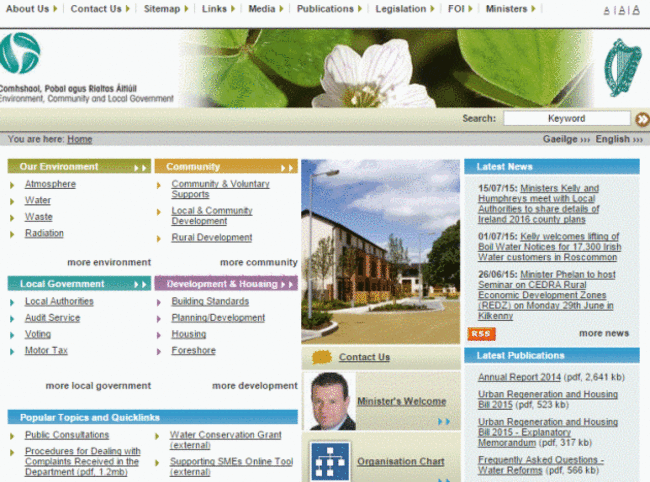Go to Home breadcrumb link
The height and width of the screenshot is (482, 650).
79,139
